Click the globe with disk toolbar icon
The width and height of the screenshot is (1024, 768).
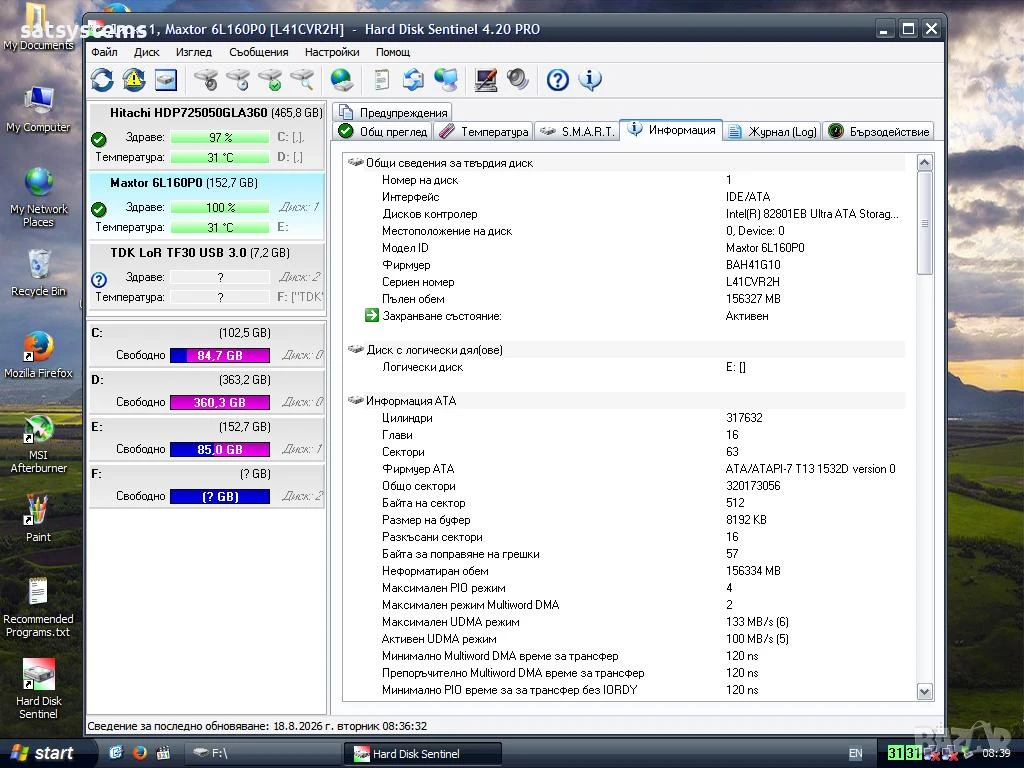(342, 80)
